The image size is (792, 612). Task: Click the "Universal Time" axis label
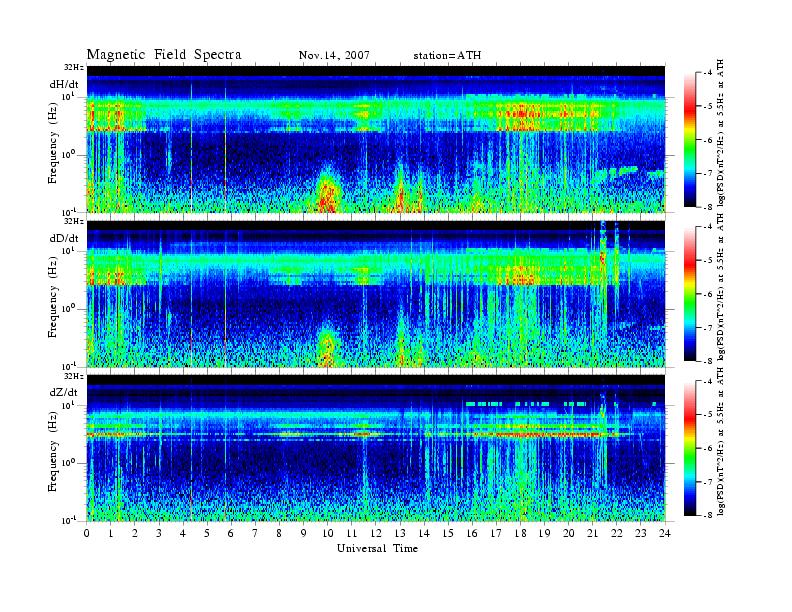click(x=377, y=548)
